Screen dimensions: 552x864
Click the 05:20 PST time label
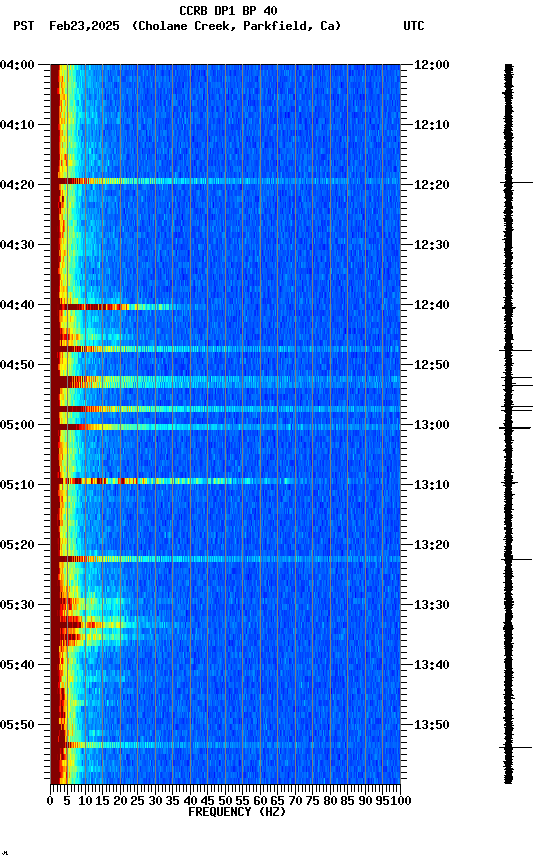tap(17, 546)
